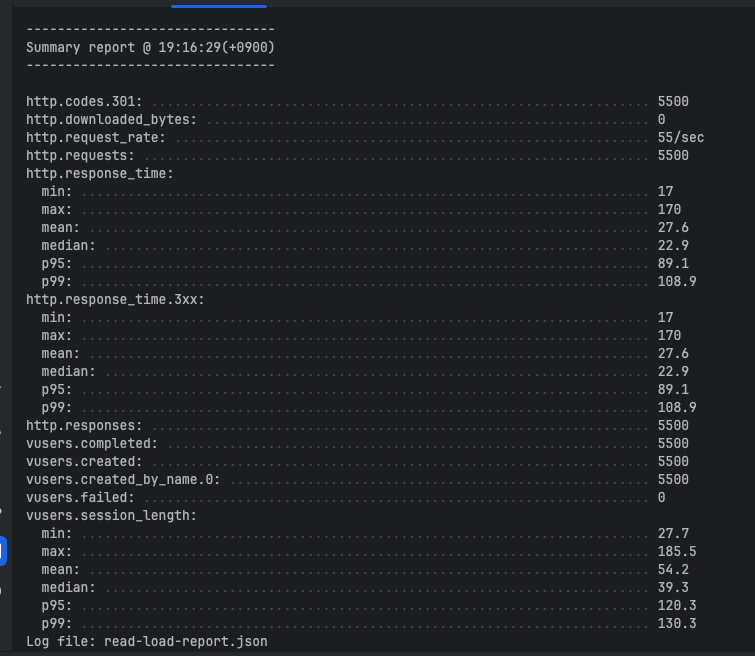
Task: Select the Summary report @ 19:16:29(+0900) heading
Action: pos(150,47)
